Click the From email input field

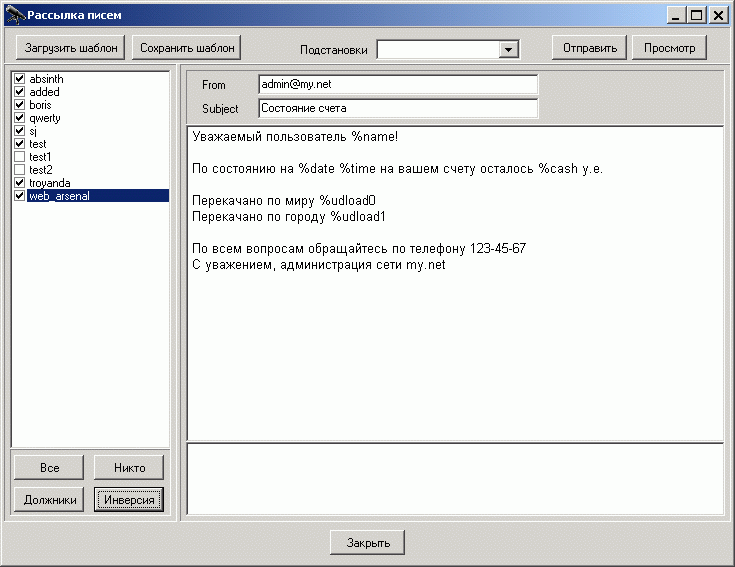pos(397,85)
